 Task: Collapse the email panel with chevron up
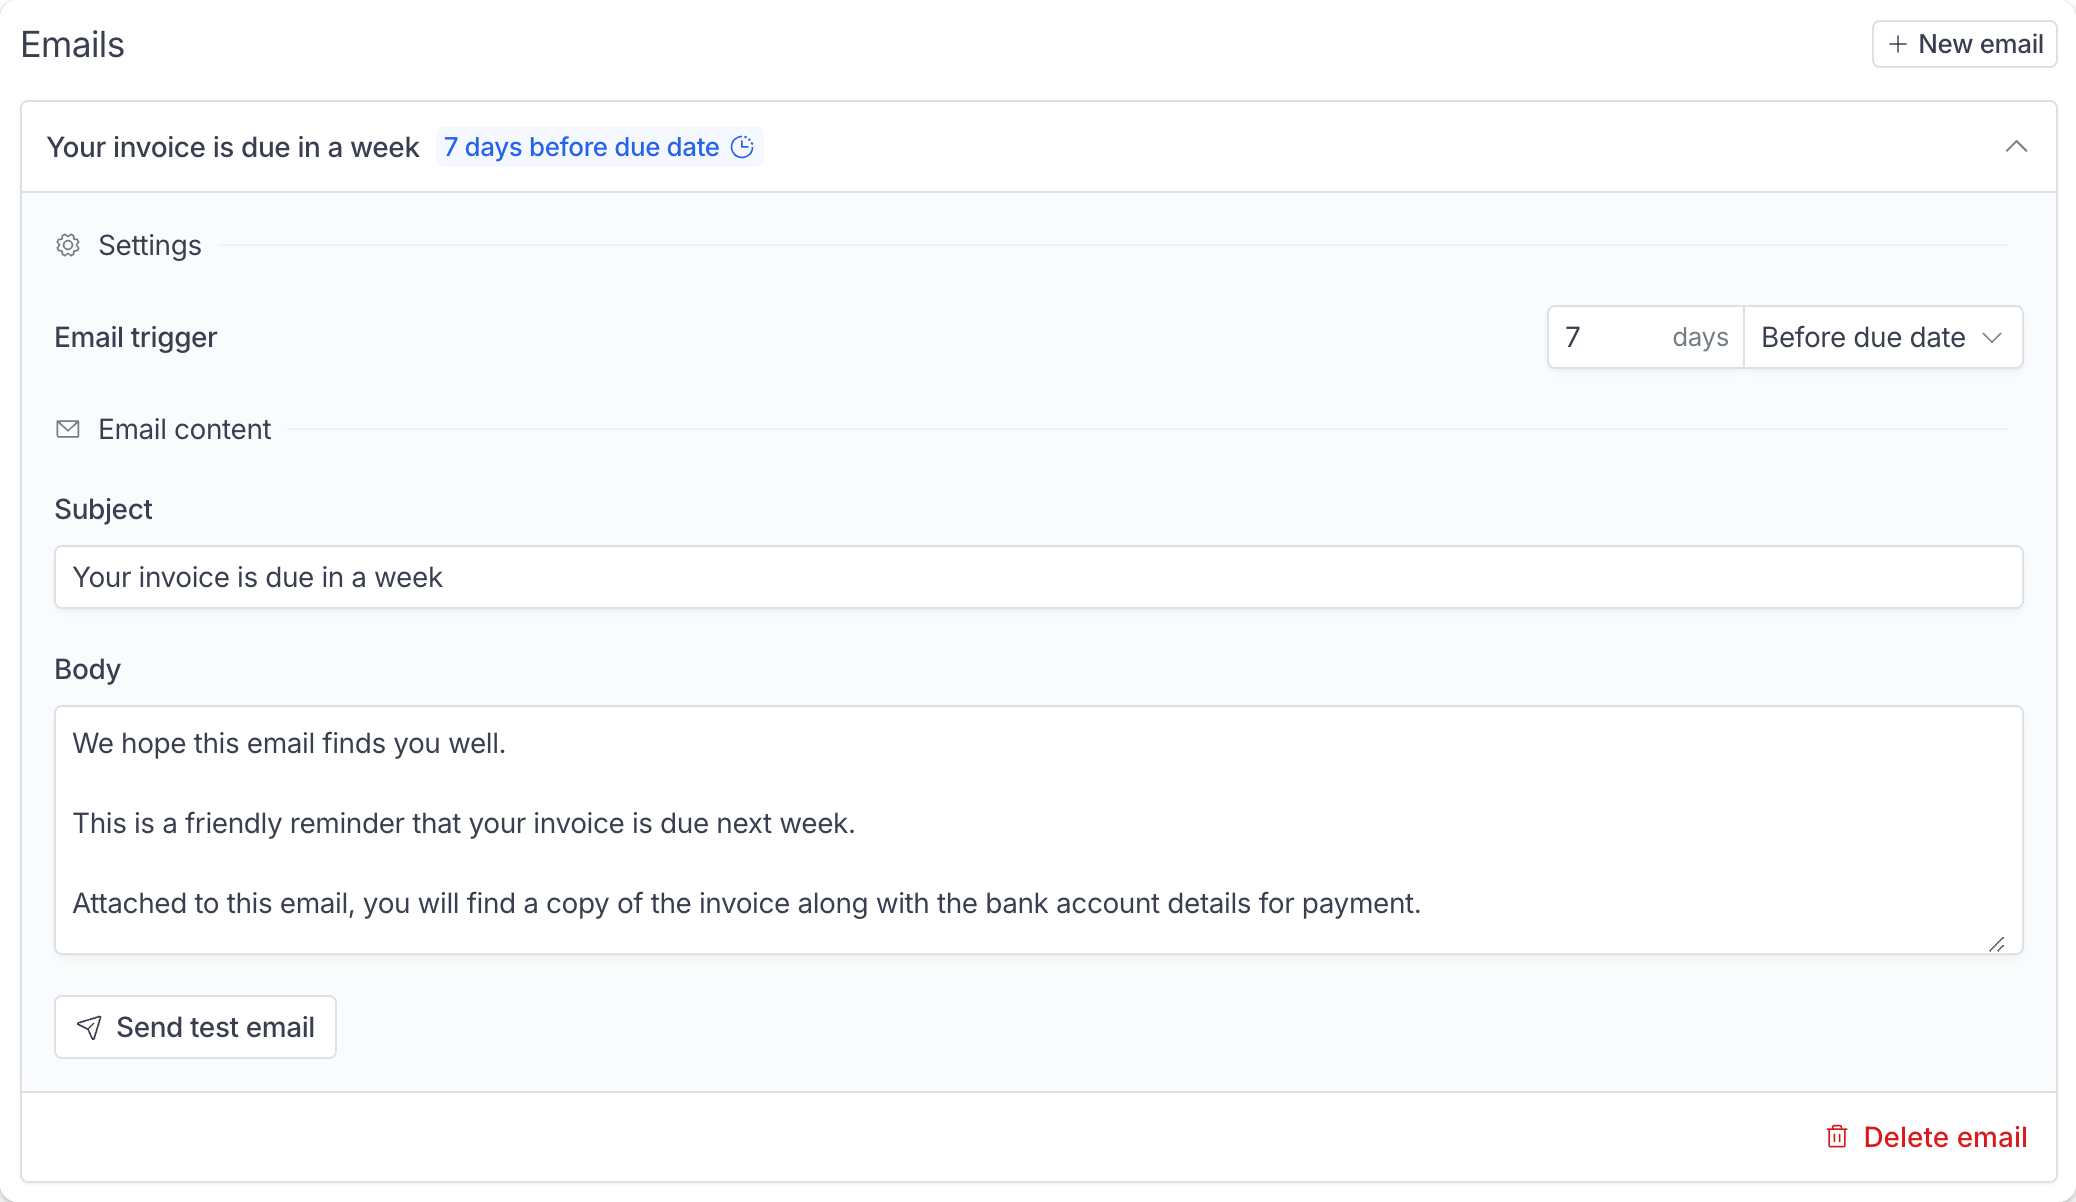pyautogui.click(x=2016, y=147)
